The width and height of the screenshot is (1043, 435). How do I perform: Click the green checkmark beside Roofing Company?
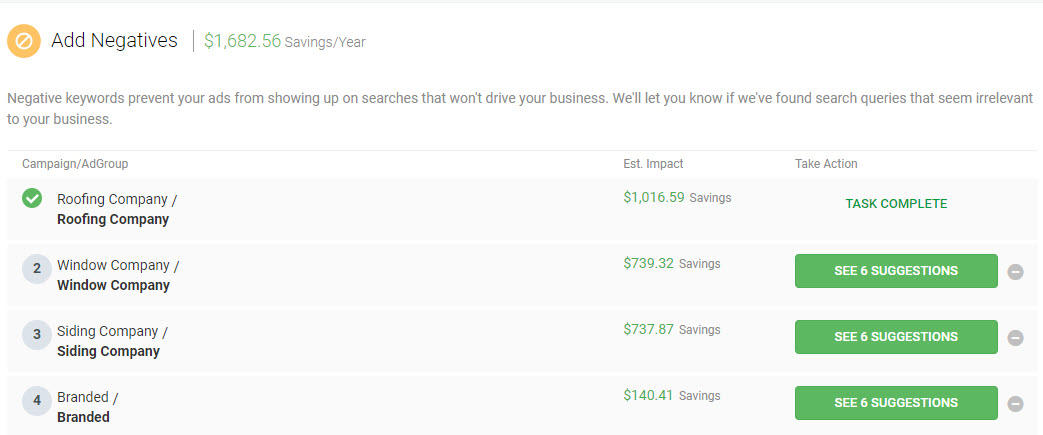pos(32,198)
